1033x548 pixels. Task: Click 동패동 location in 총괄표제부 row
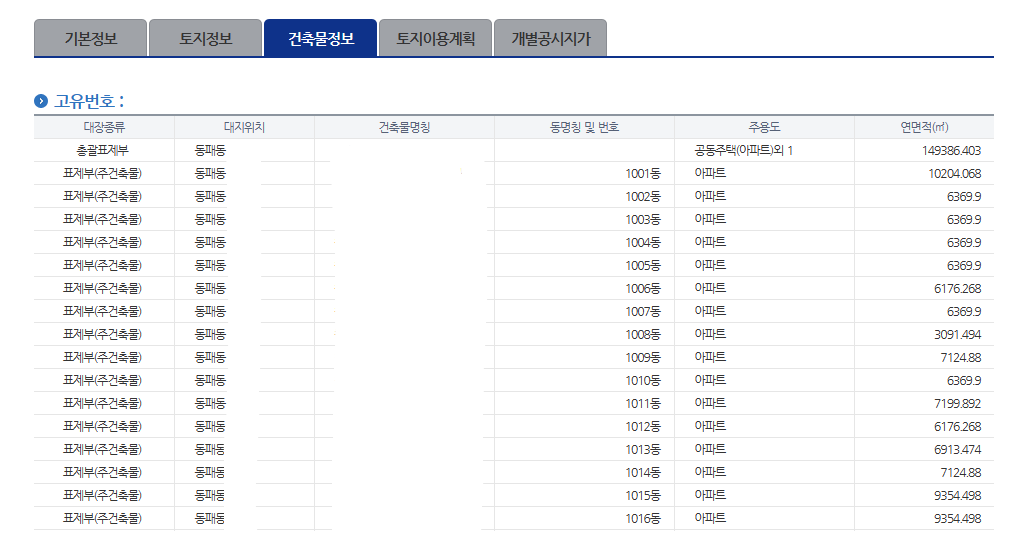pyautogui.click(x=210, y=150)
